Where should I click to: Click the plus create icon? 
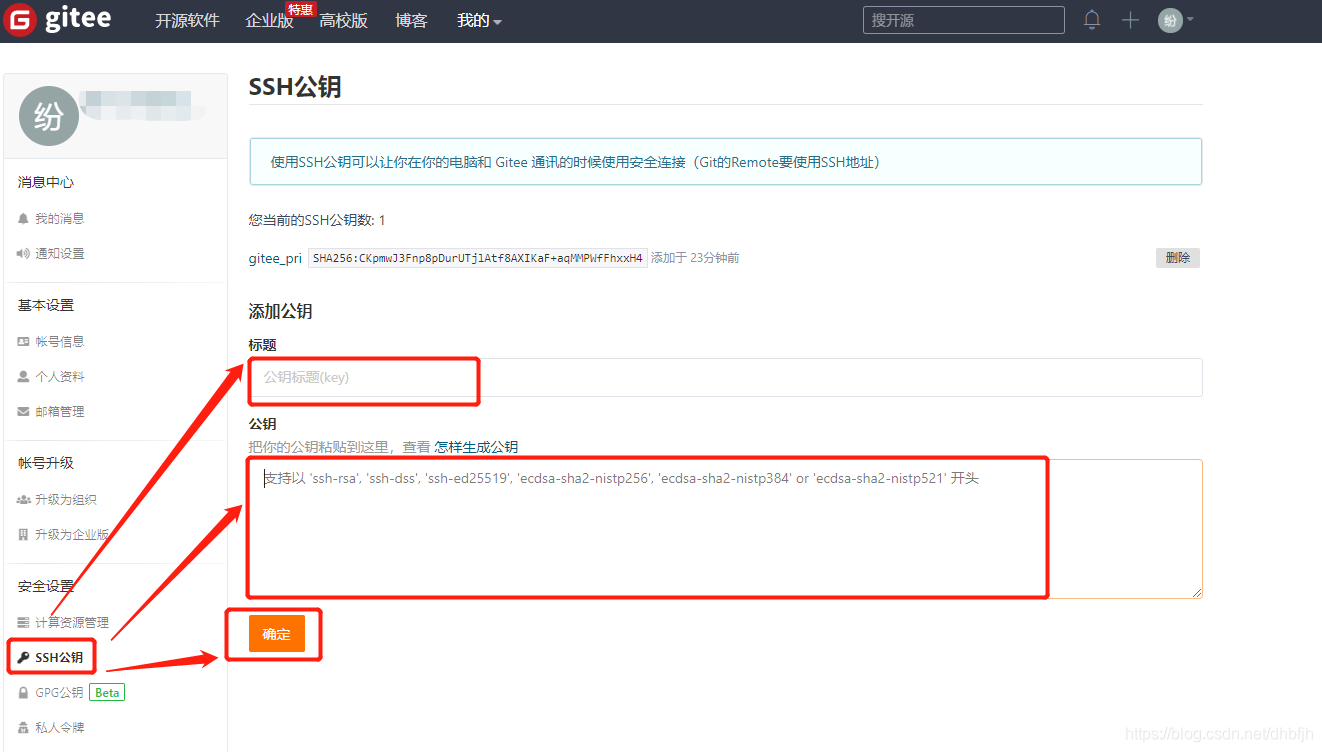(x=1130, y=20)
